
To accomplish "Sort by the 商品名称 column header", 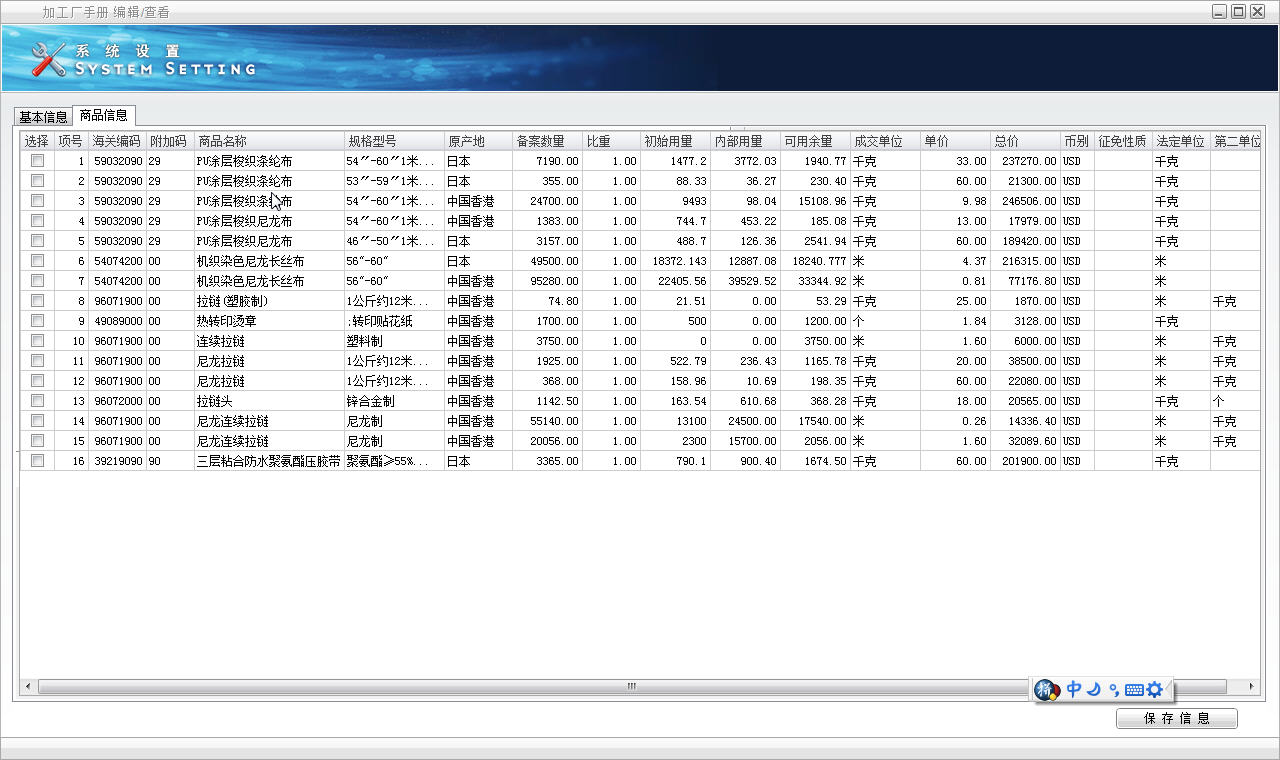I will click(268, 141).
